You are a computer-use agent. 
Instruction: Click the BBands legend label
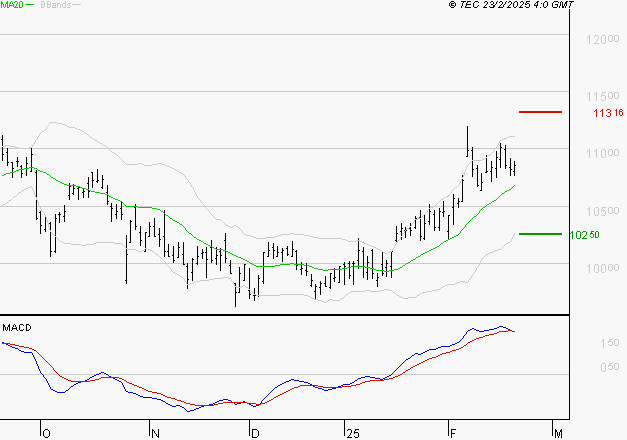click(56, 5)
